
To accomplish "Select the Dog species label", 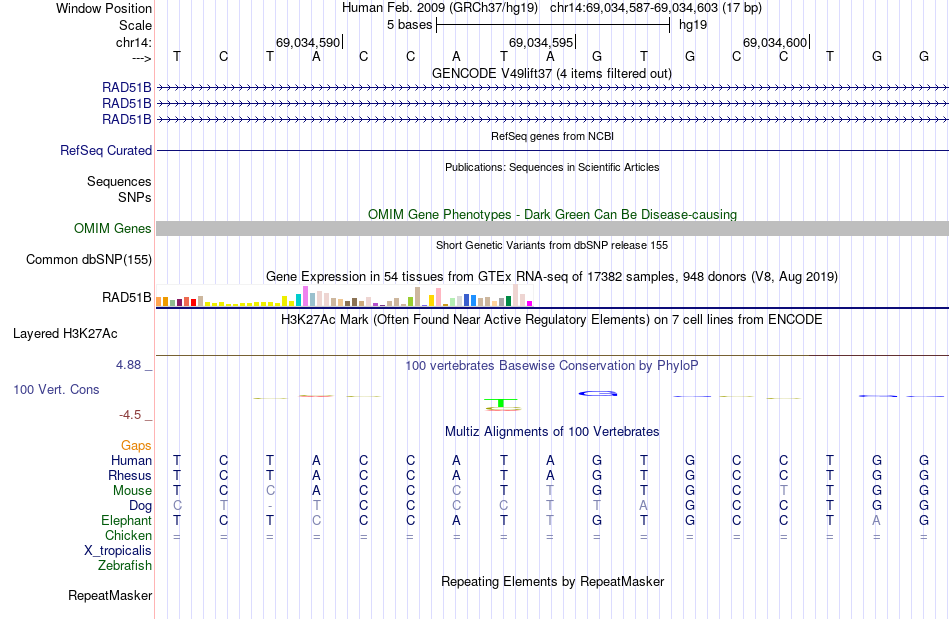I will 140,506.
